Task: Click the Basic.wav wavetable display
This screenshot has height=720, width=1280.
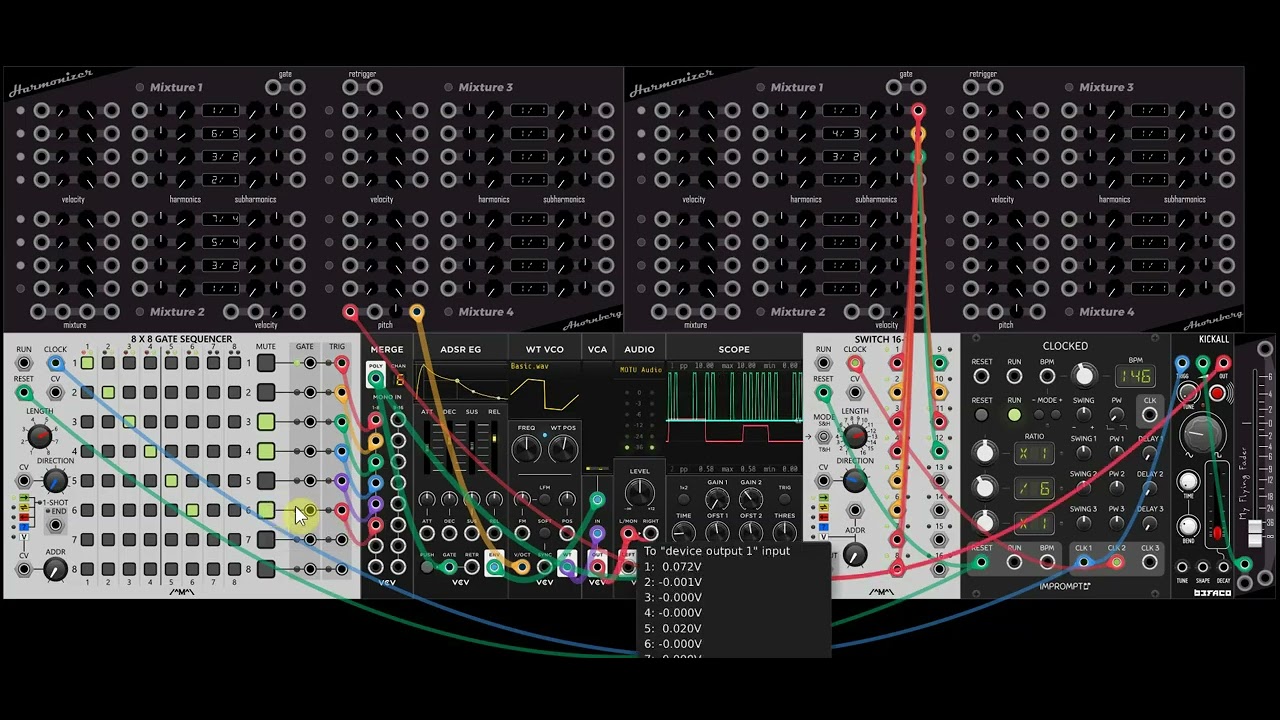Action: coord(545,390)
